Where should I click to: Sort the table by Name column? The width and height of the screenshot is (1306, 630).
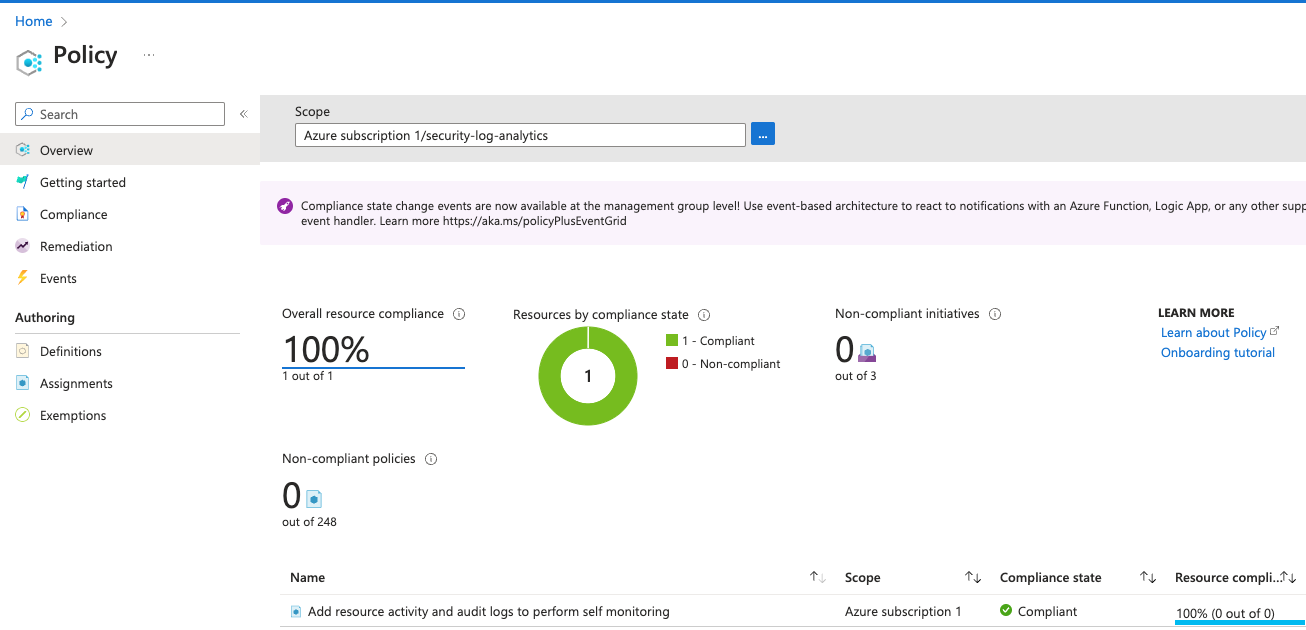tap(817, 578)
